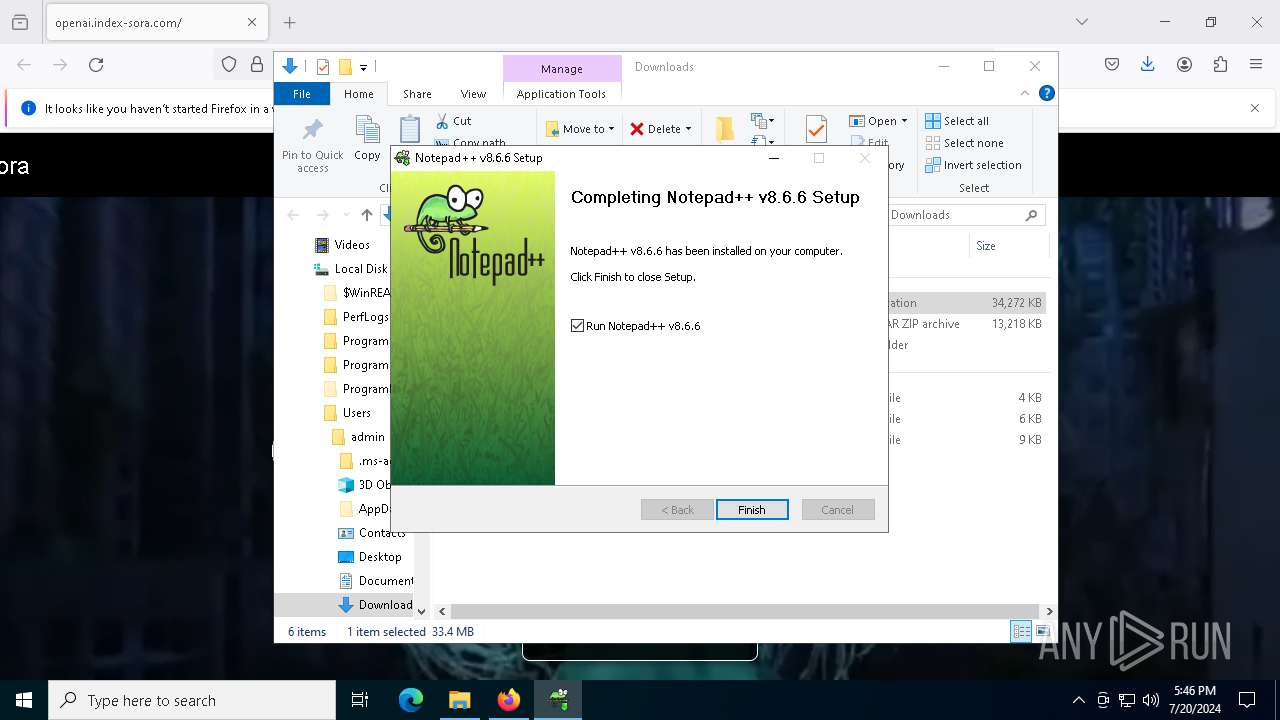Click the Cut scissors command
1280x720 pixels.
click(x=453, y=121)
